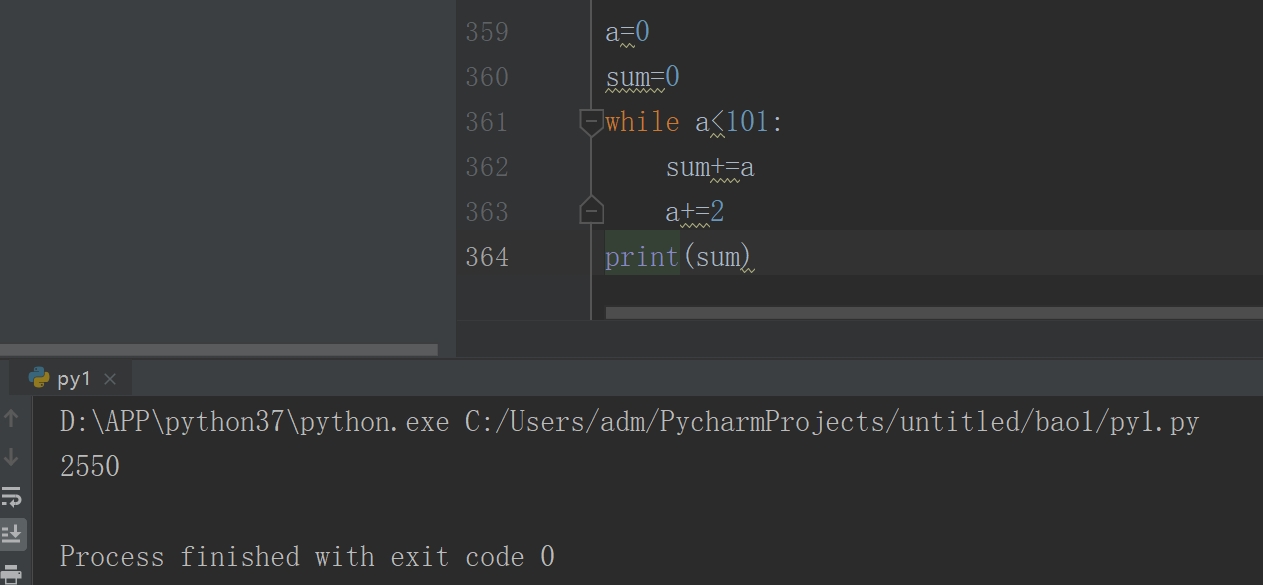Click line number 360 in the gutter
The height and width of the screenshot is (585, 1263).
click(x=487, y=77)
